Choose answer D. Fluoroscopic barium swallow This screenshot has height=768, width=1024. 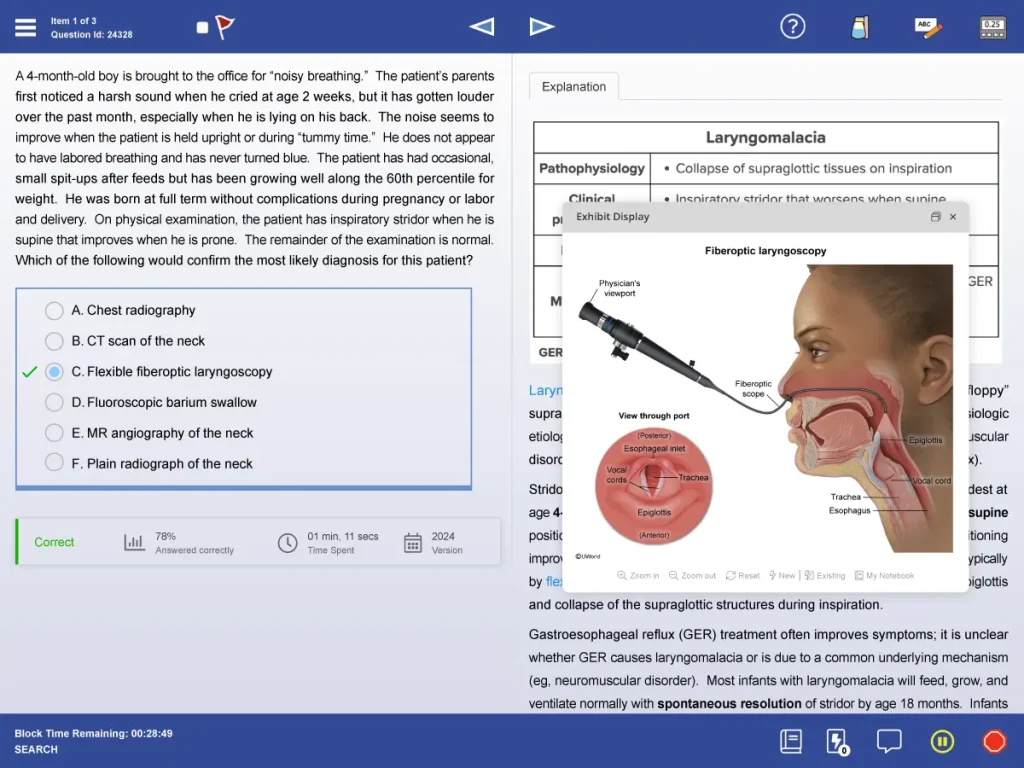pos(54,403)
